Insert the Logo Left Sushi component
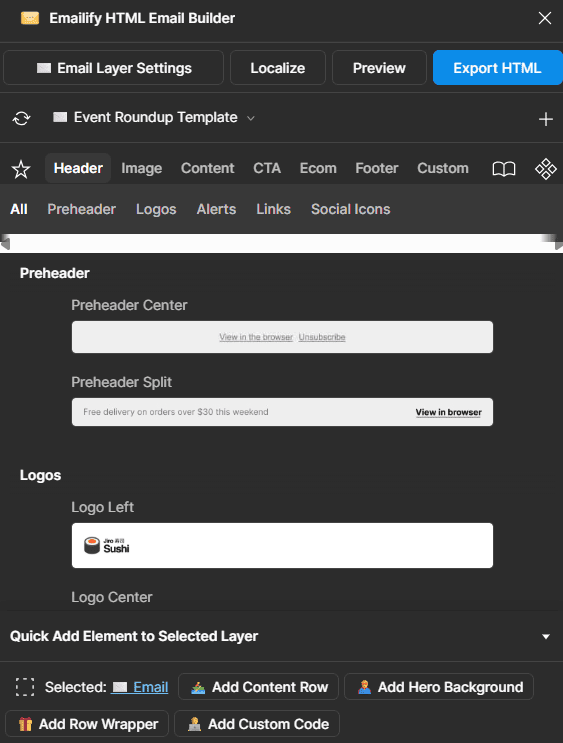The image size is (563, 743). 282,545
